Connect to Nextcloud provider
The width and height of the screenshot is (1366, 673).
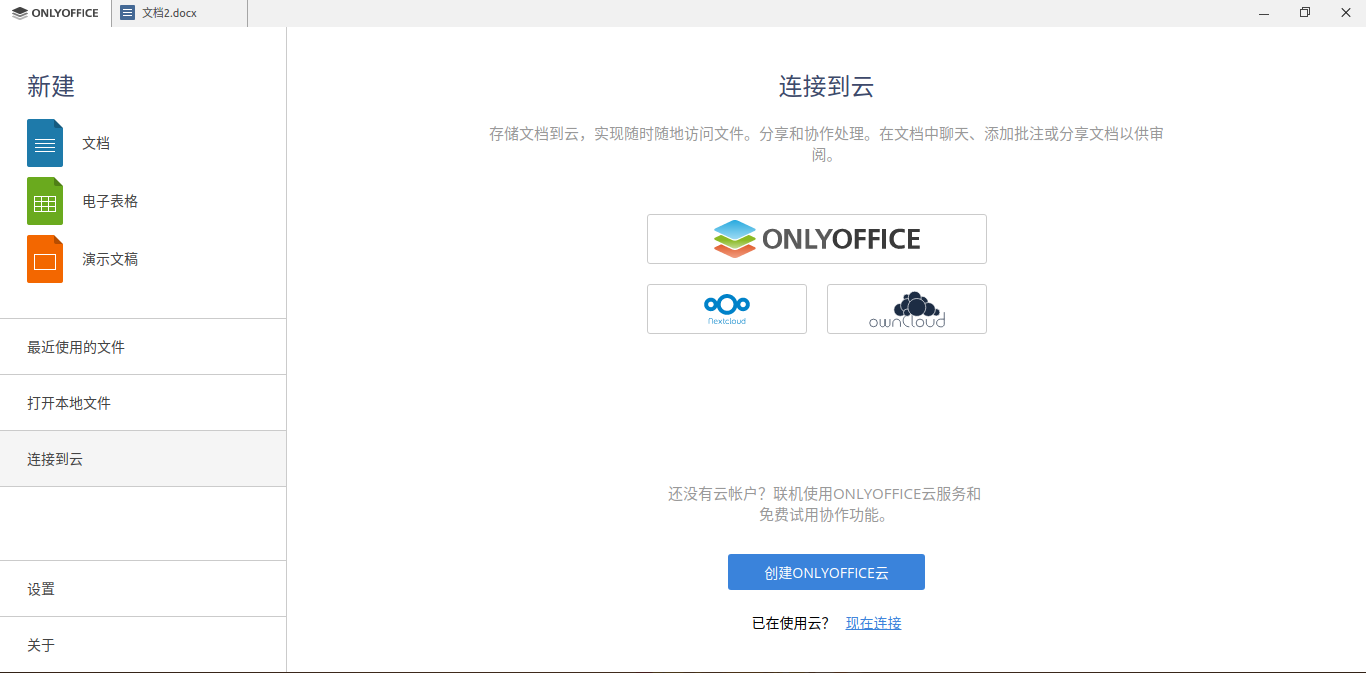click(x=727, y=309)
